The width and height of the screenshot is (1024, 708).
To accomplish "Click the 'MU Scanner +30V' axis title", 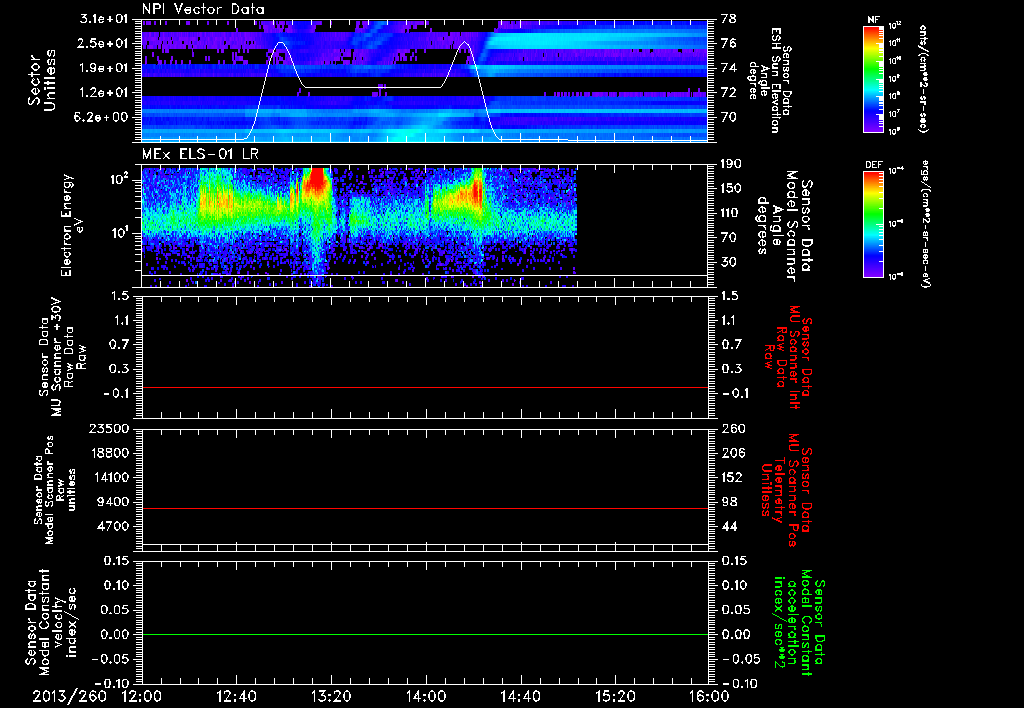I will (57, 357).
